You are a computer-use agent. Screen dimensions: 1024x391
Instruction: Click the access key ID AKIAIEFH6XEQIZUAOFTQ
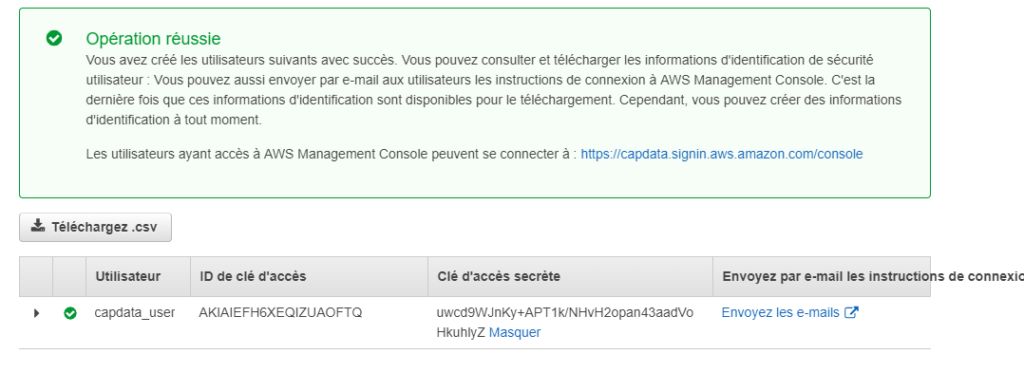point(280,313)
